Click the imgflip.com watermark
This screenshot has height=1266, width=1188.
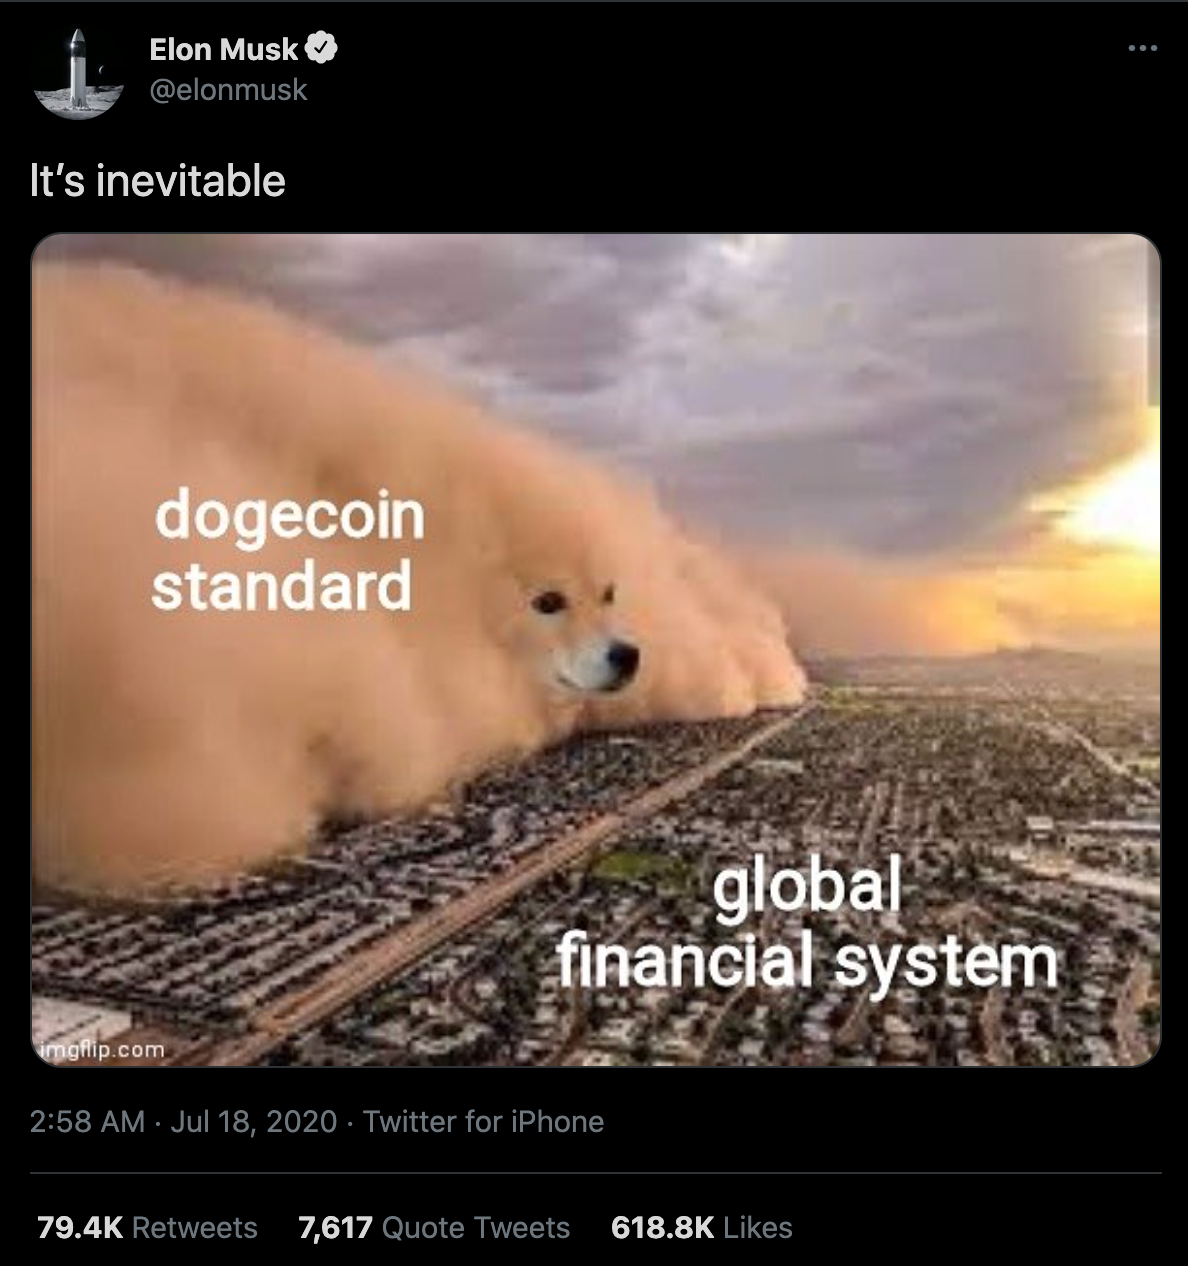pyautogui.click(x=101, y=1050)
